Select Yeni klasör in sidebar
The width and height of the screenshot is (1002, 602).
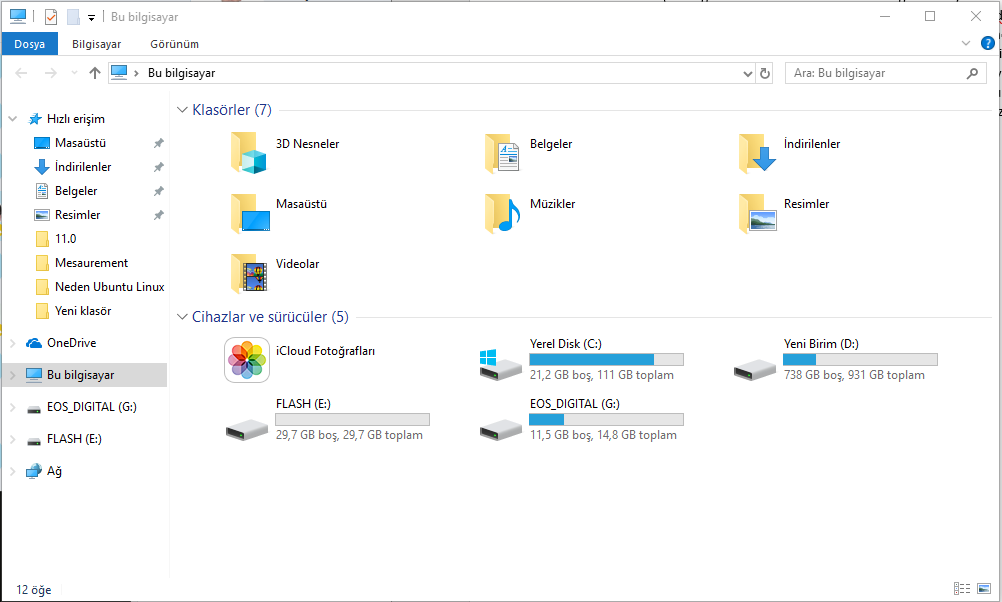[x=83, y=311]
